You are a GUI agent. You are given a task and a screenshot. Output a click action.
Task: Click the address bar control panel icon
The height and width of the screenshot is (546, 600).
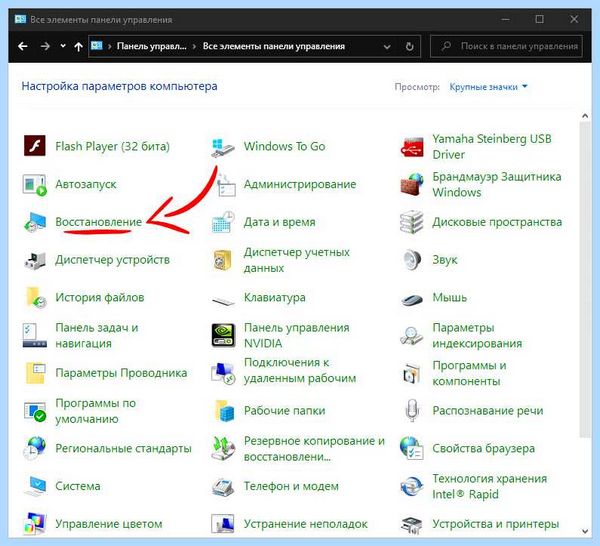pos(96,46)
